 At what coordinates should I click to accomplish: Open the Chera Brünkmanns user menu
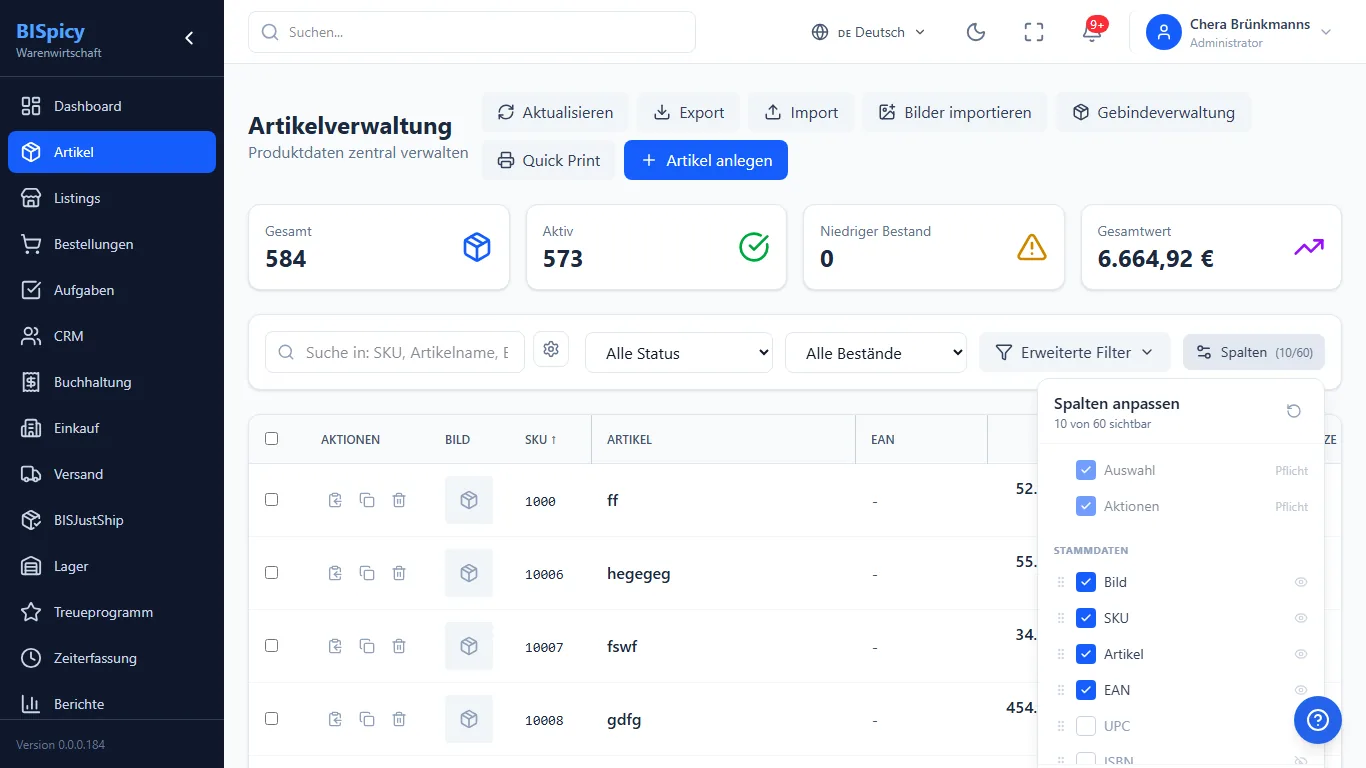click(1240, 32)
